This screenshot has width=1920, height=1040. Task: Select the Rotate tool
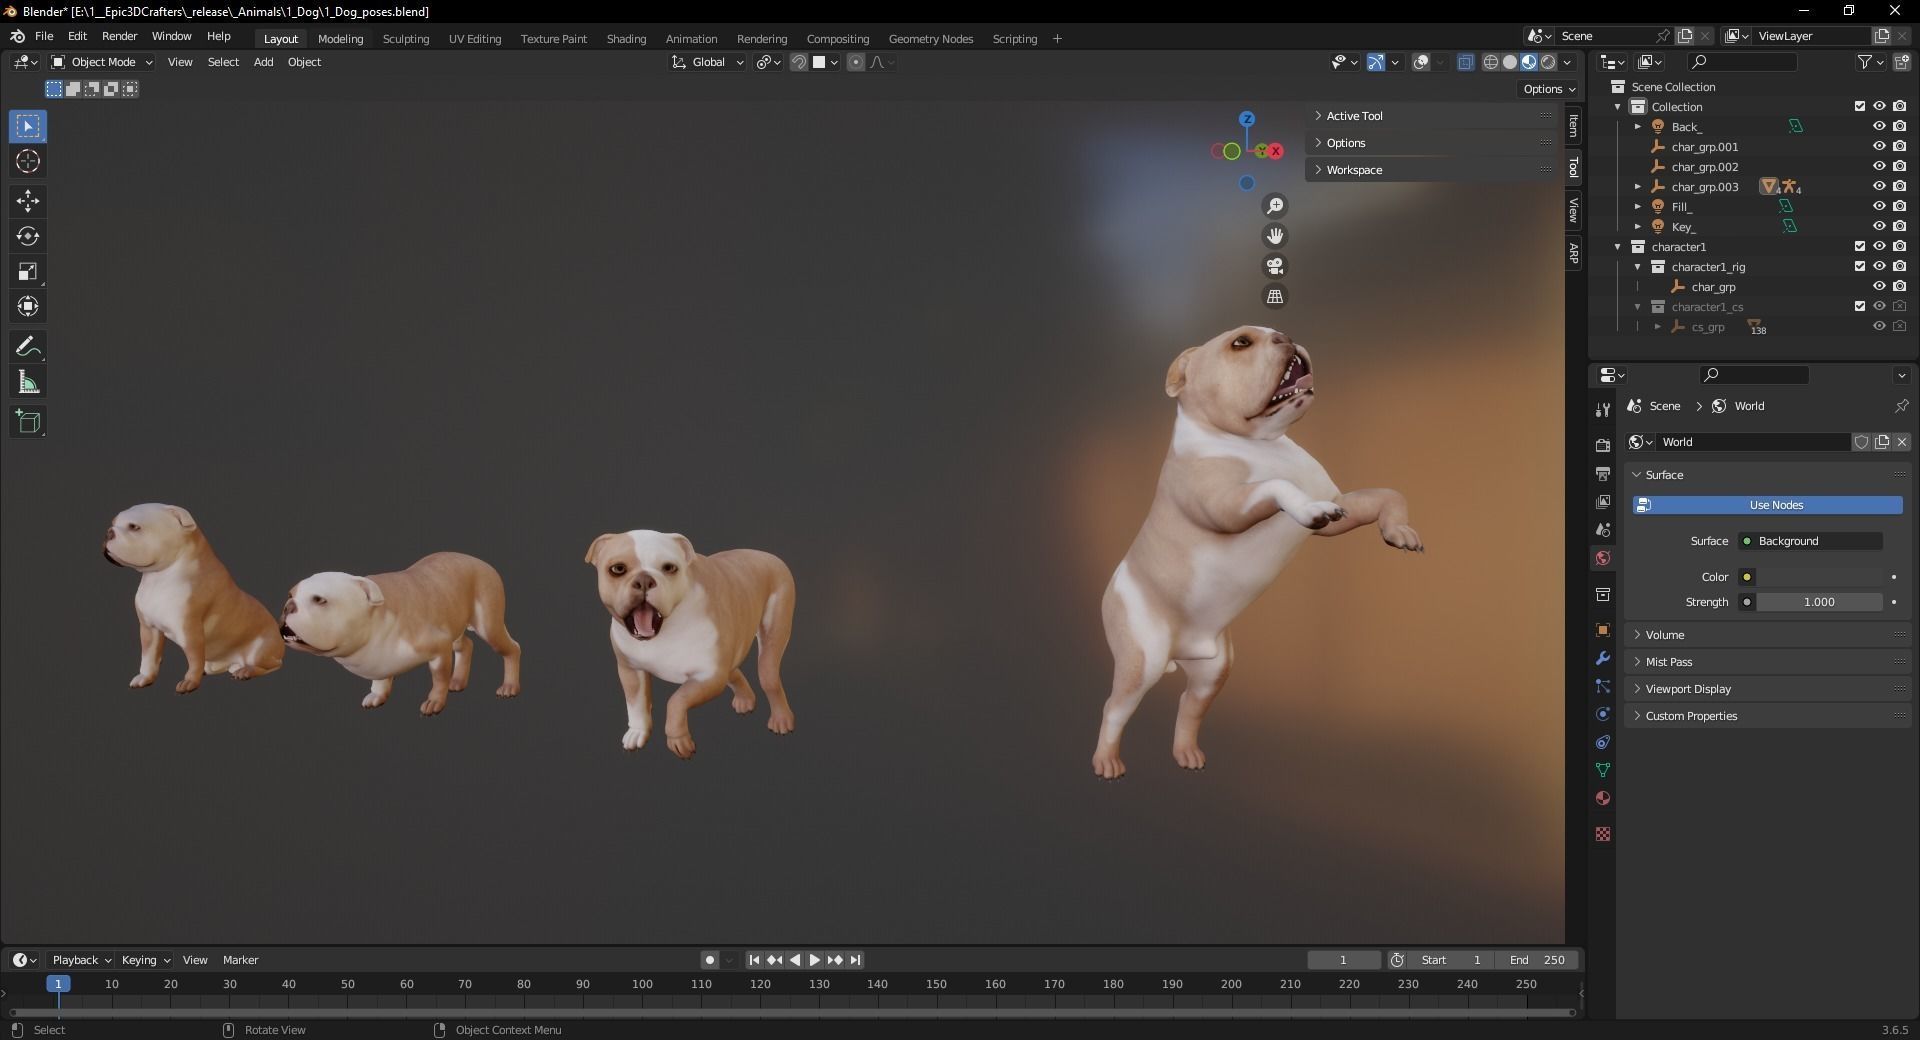(x=28, y=236)
